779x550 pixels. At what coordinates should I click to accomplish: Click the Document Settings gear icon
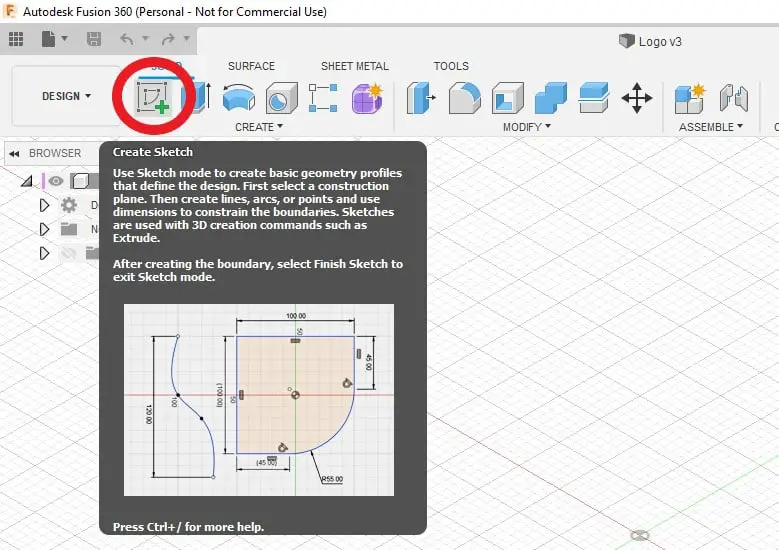[69, 205]
